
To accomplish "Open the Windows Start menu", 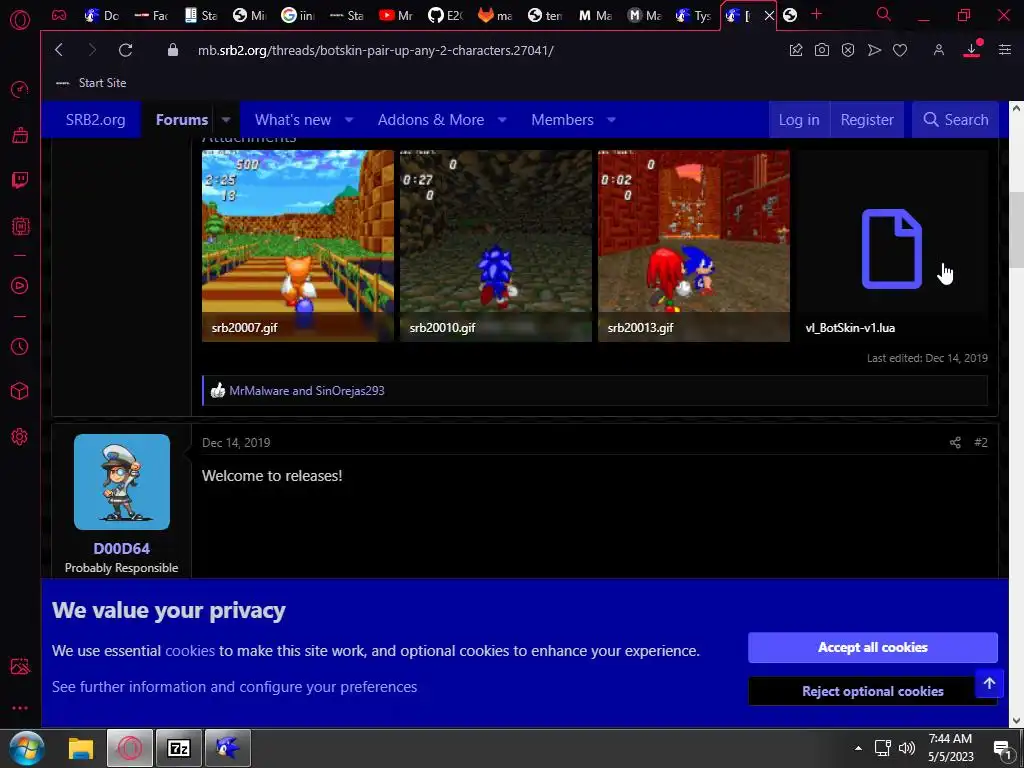I will click(x=27, y=748).
